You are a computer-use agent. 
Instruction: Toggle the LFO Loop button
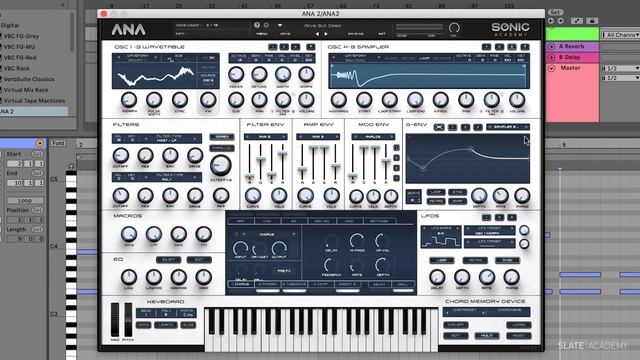(442, 260)
